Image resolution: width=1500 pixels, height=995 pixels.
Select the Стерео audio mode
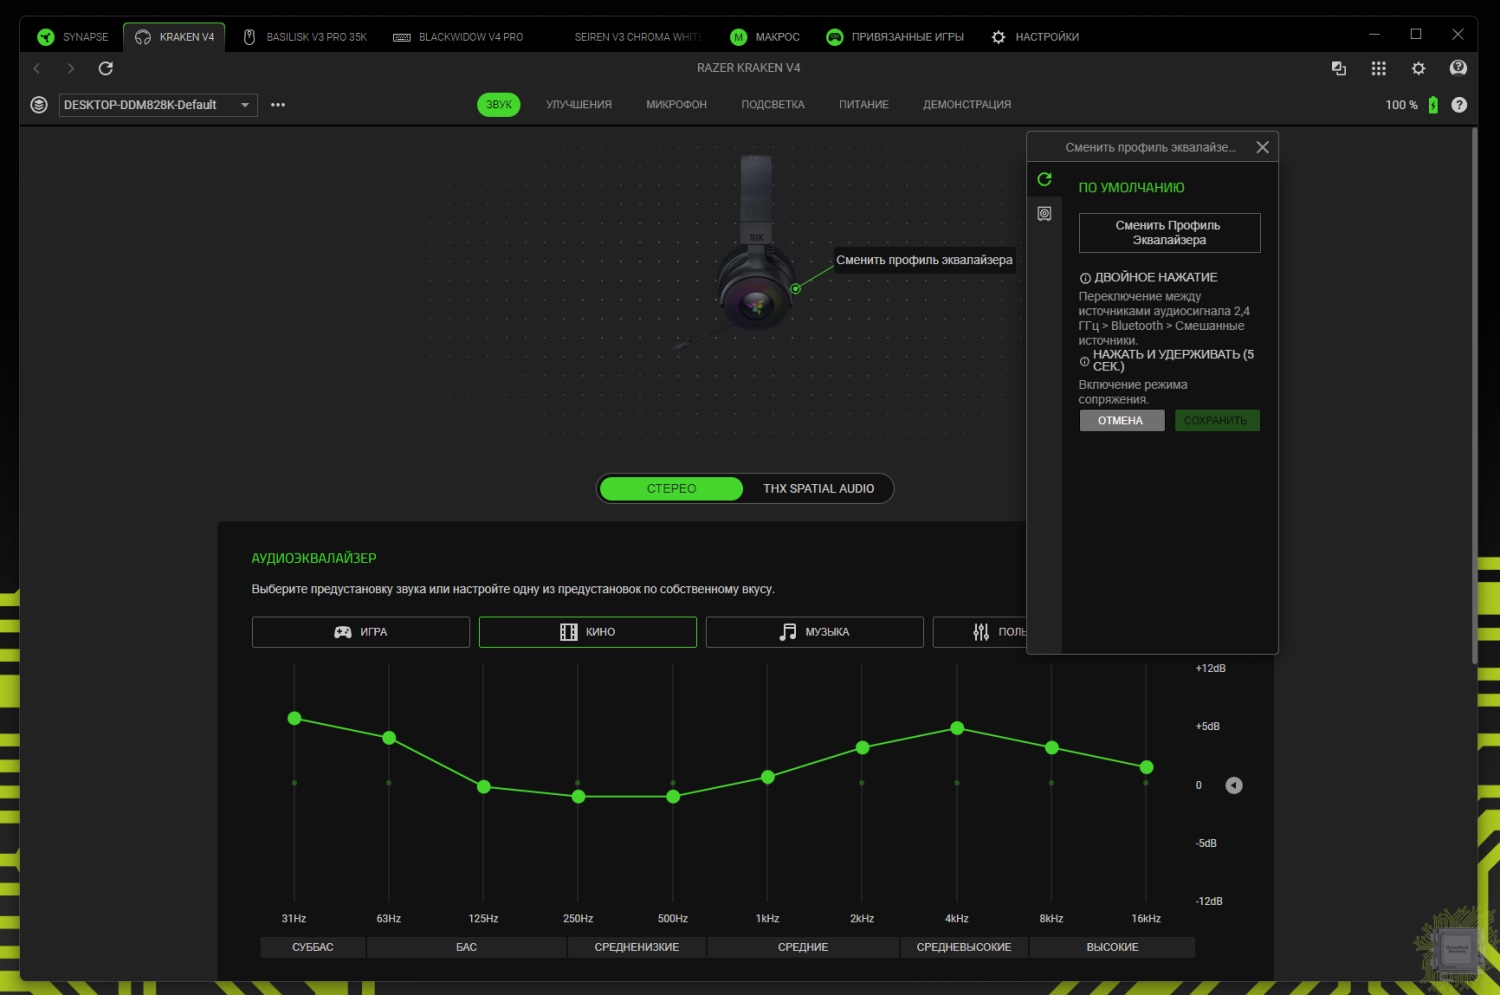tap(671, 489)
